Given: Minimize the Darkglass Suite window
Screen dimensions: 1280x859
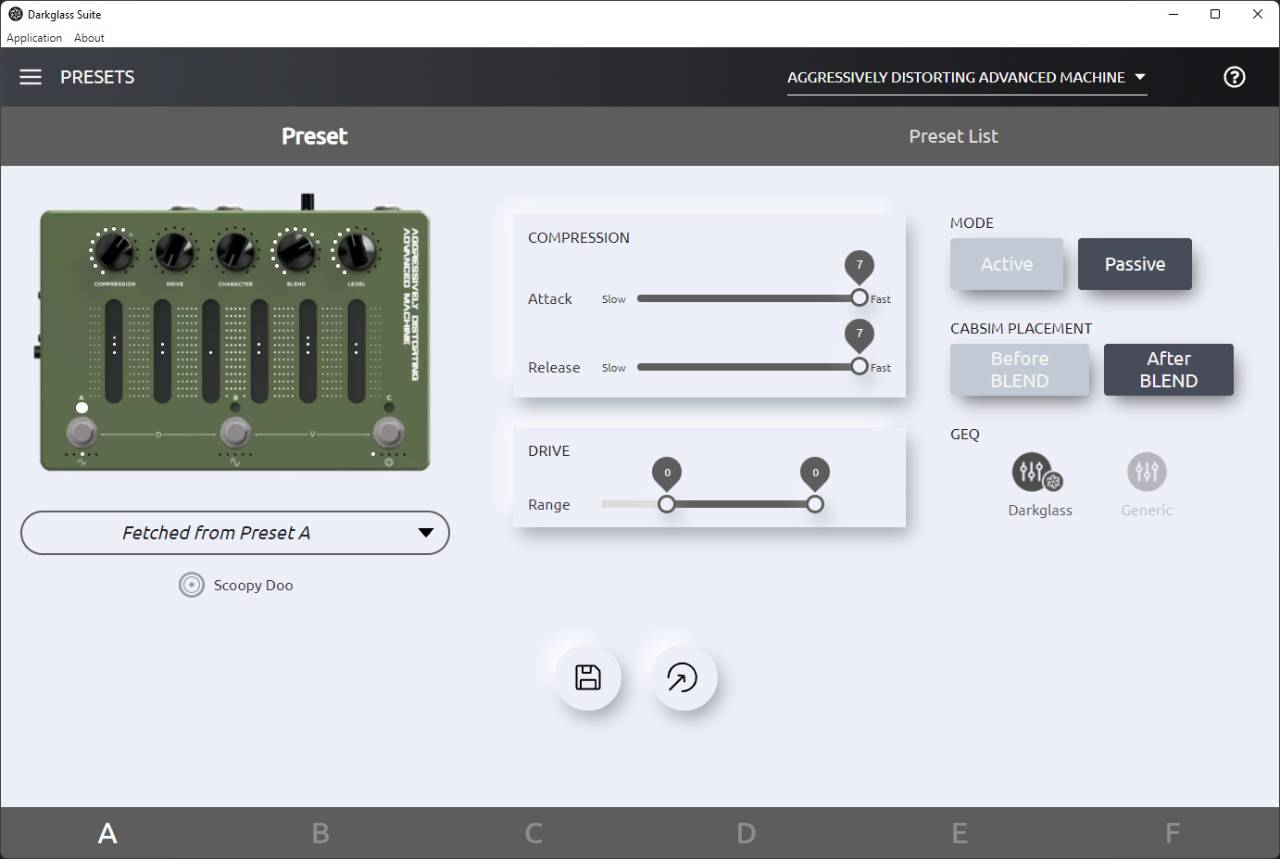Looking at the screenshot, I should pyautogui.click(x=1172, y=14).
